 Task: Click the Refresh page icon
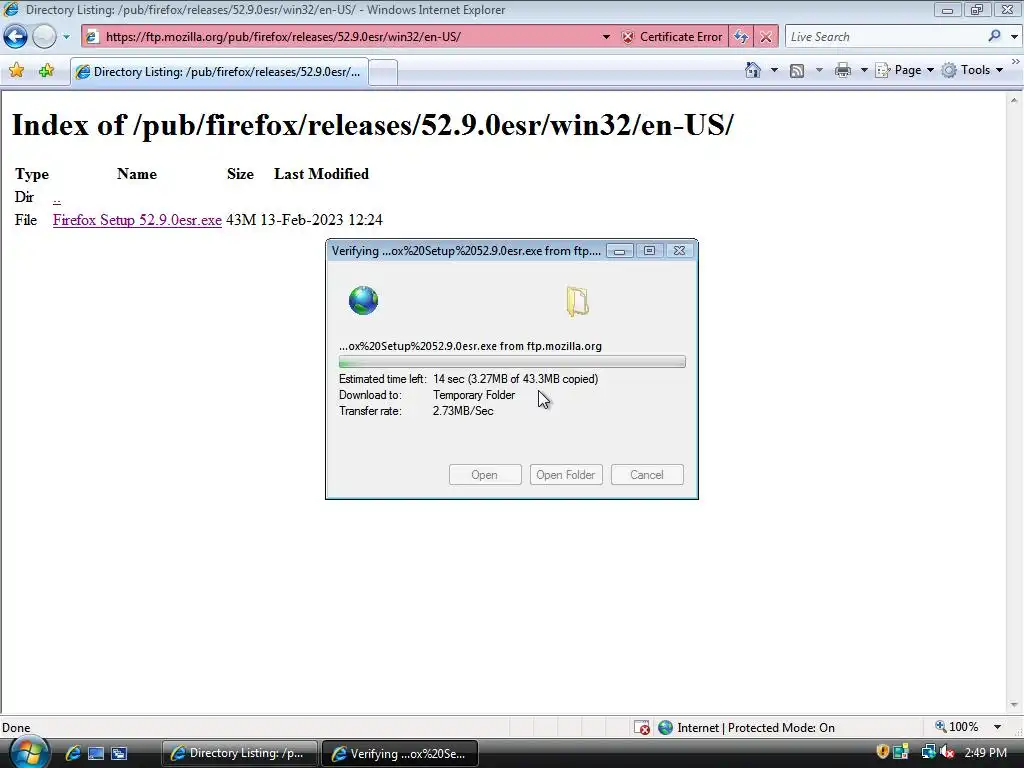(x=741, y=37)
